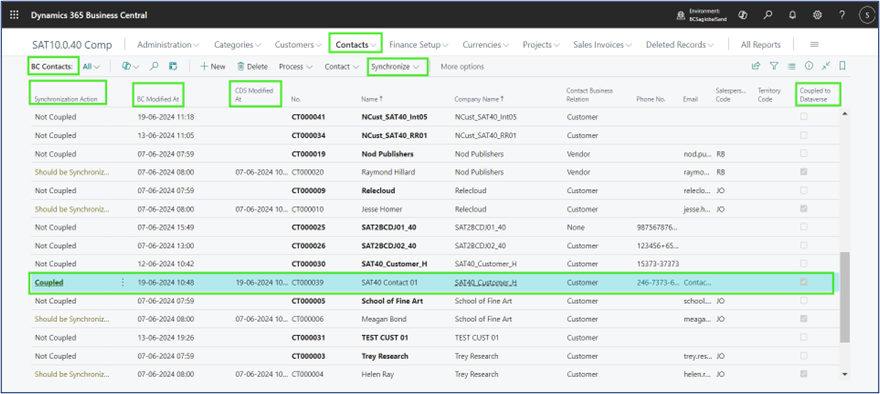The width and height of the screenshot is (880, 394).
Task: Expand the Categories menu
Action: (237, 44)
